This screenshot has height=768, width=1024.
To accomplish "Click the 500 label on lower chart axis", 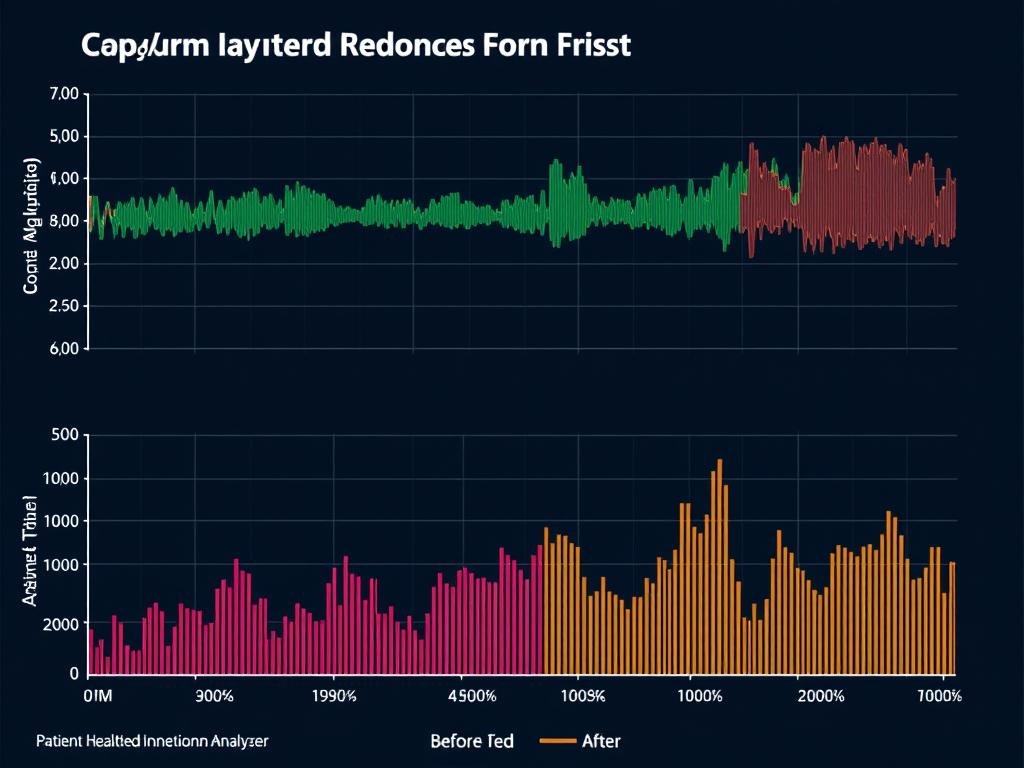I will tap(63, 435).
